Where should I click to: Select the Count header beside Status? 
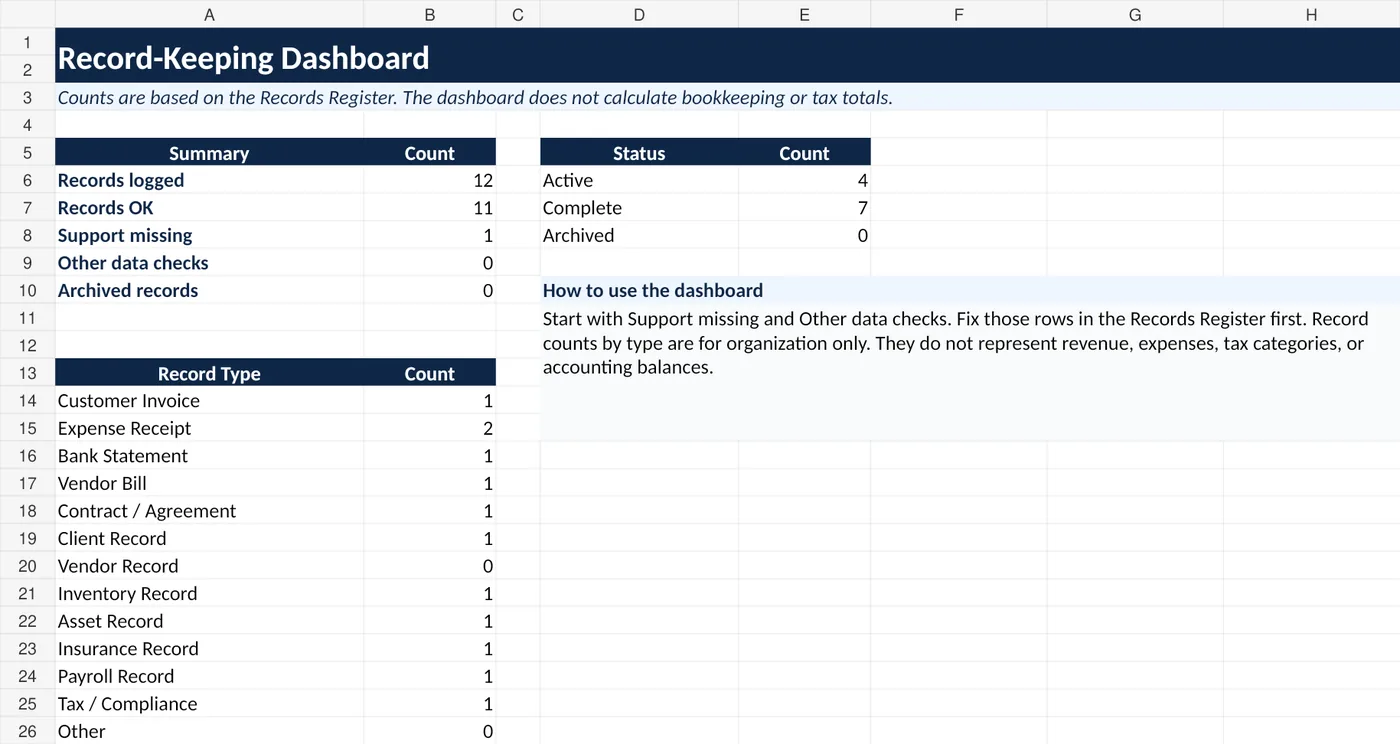(805, 153)
